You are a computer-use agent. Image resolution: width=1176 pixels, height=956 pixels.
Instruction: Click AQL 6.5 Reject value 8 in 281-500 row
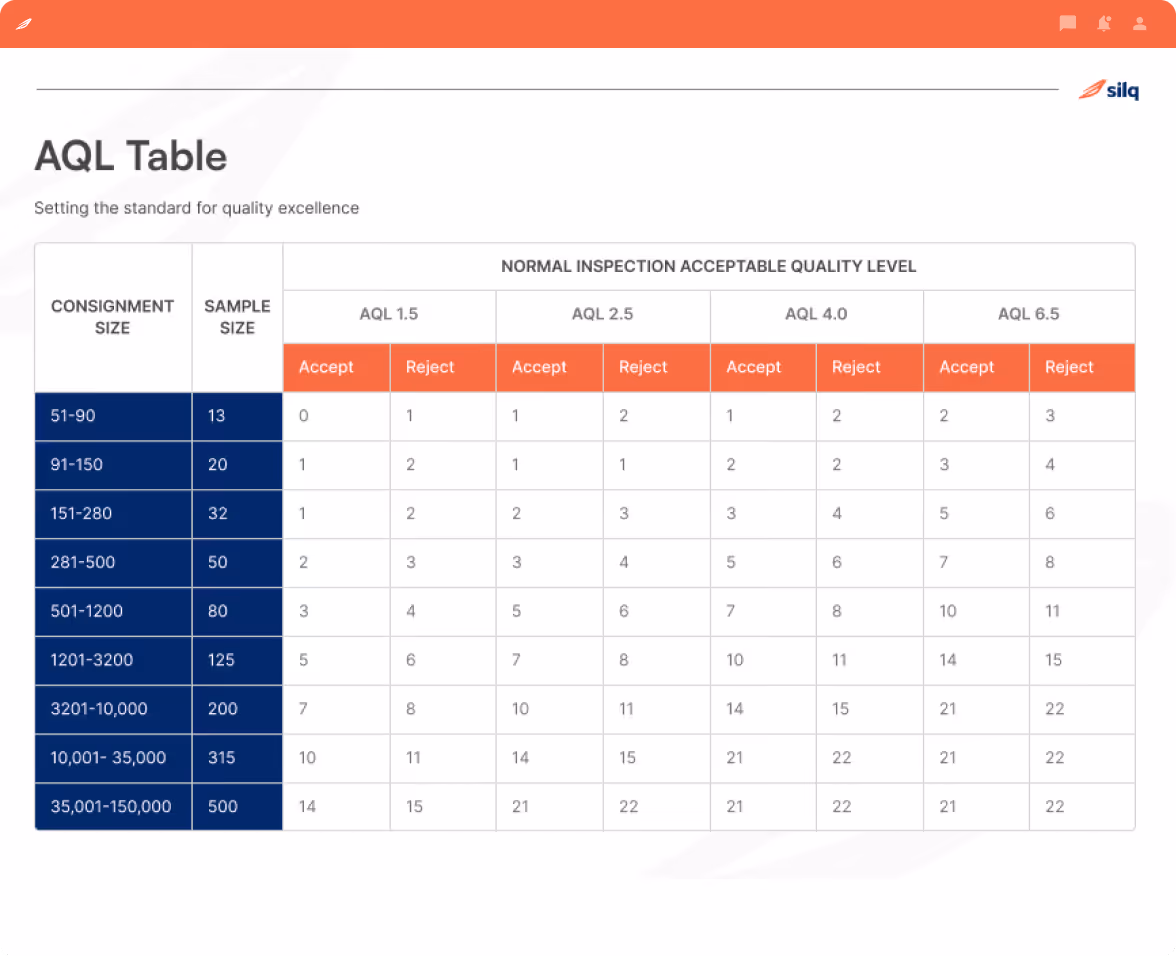click(x=1082, y=562)
